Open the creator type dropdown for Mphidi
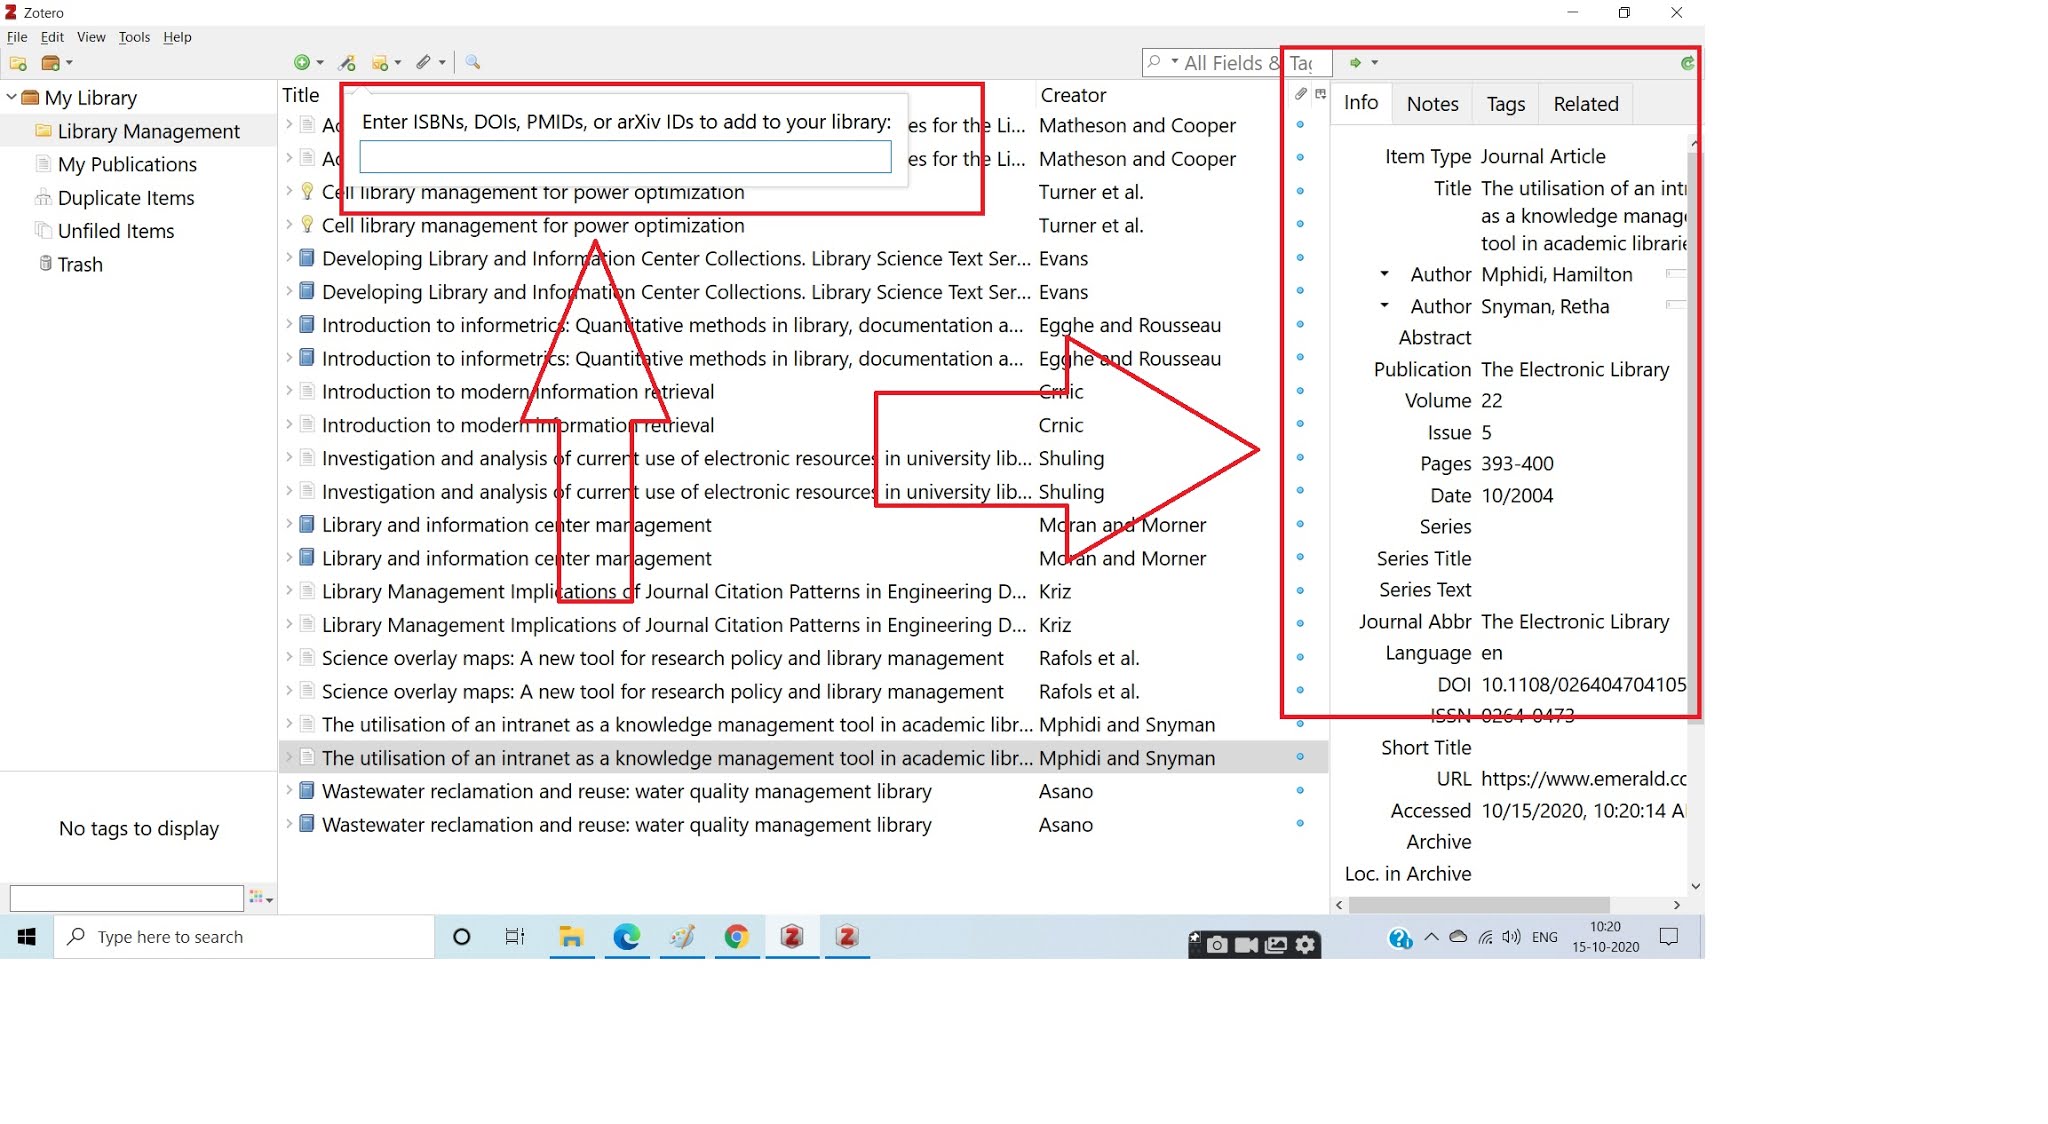Viewport: 2048px width, 1124px height. pyautogui.click(x=1384, y=273)
